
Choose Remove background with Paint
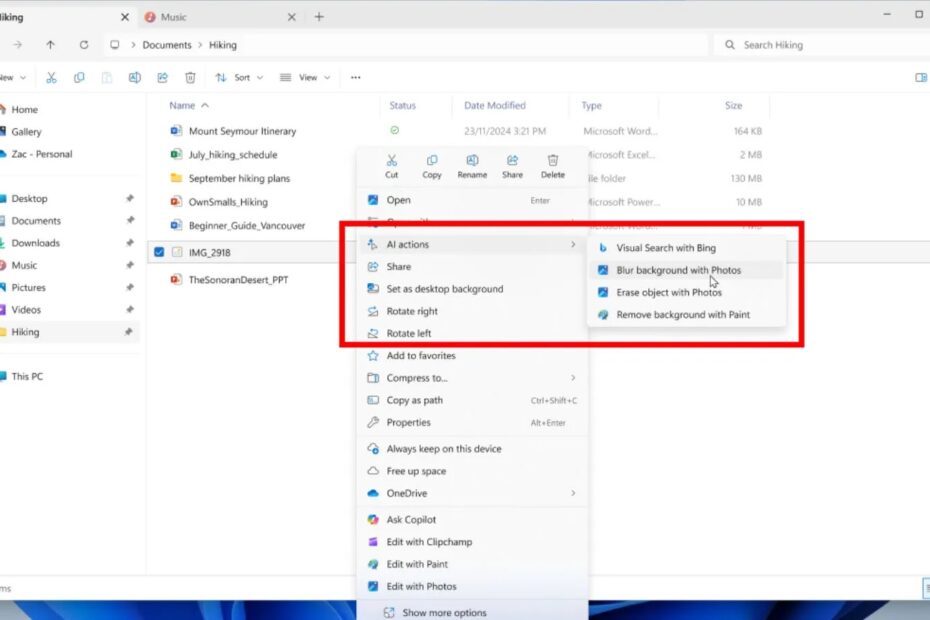(682, 314)
